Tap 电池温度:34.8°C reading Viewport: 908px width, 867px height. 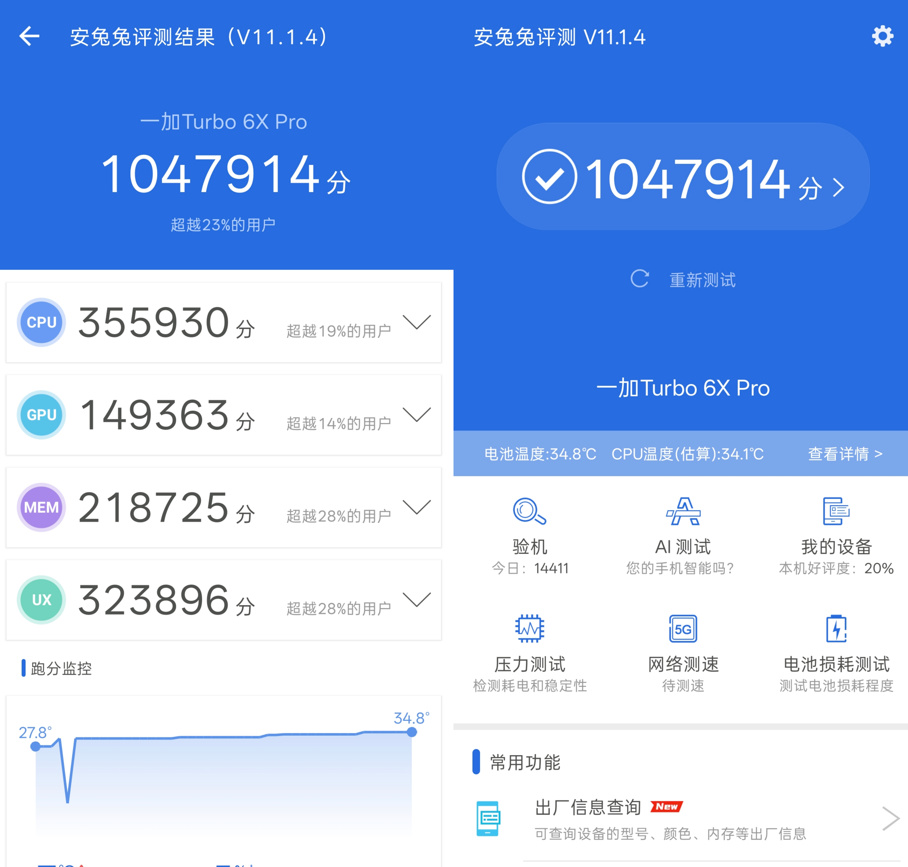[x=540, y=454]
